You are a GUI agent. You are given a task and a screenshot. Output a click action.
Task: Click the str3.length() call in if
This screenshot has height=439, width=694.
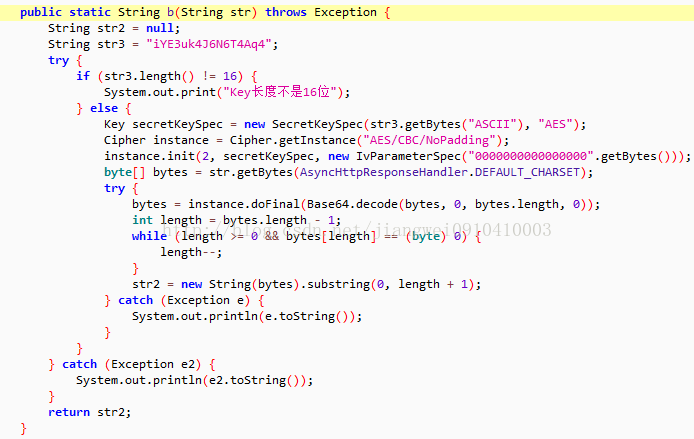(149, 76)
